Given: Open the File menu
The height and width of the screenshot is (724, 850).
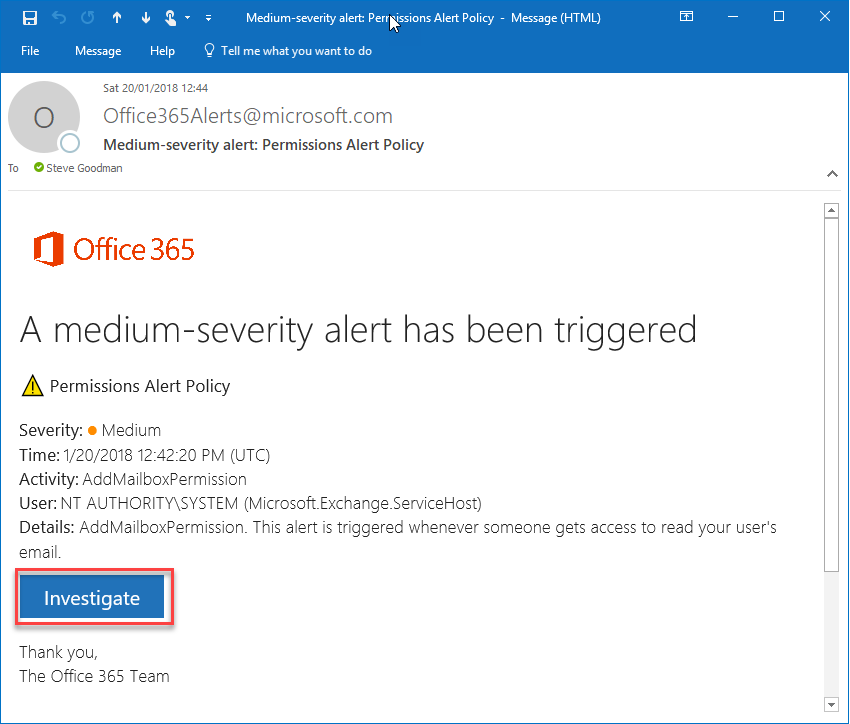Looking at the screenshot, I should click(30, 51).
